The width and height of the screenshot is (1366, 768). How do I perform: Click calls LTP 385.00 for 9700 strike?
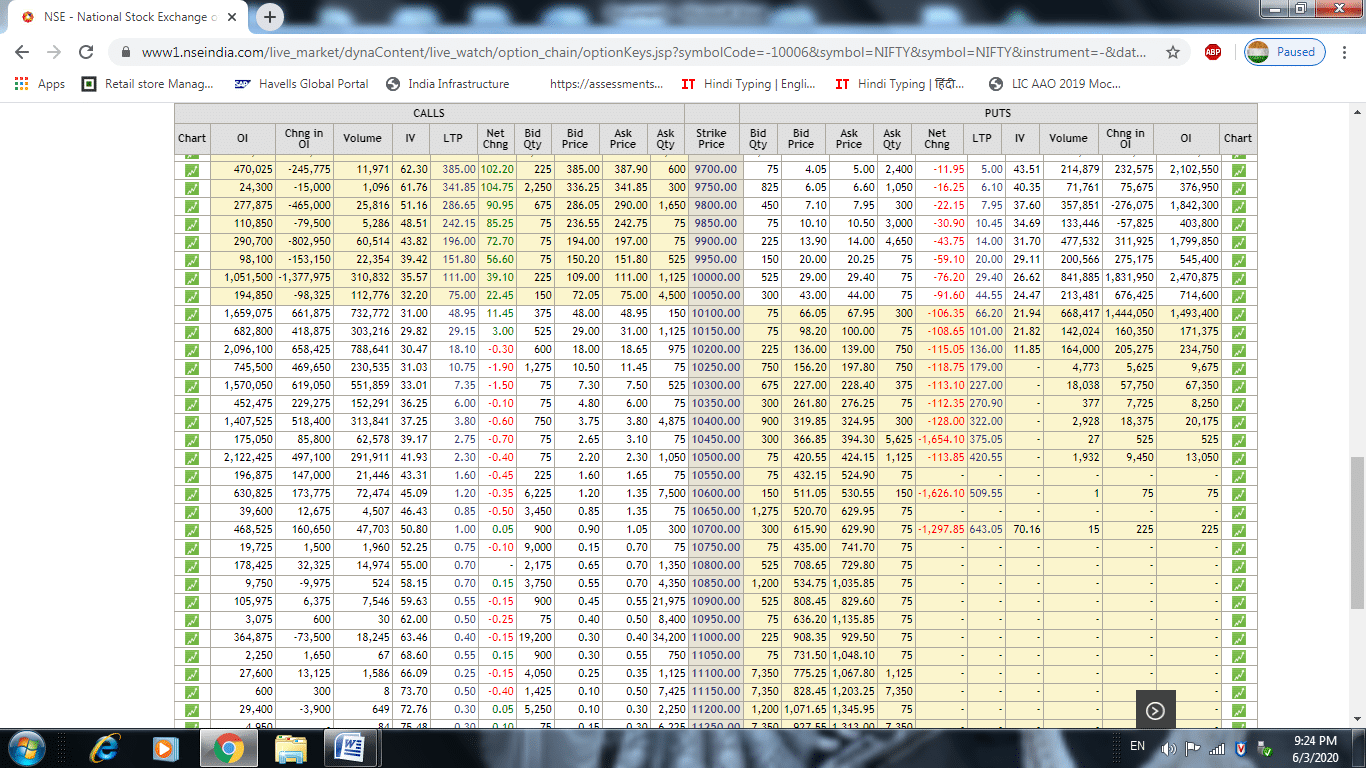coord(459,170)
